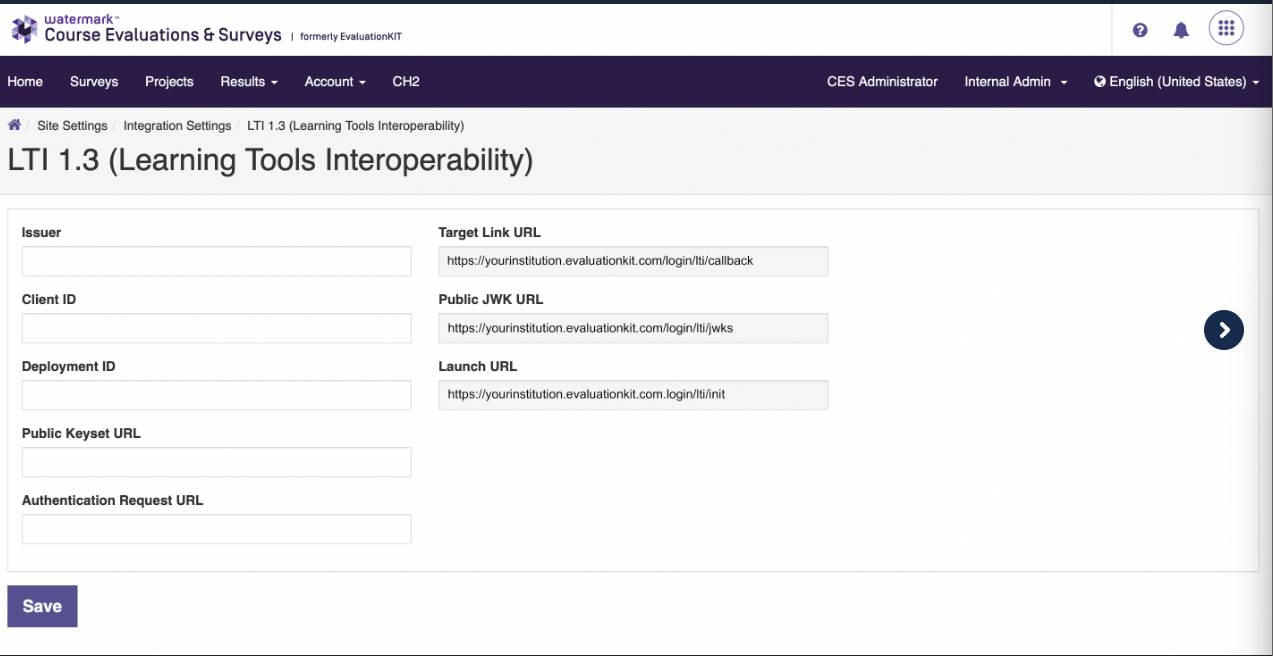Screen dimensions: 1273x656
Task: Click the Authentication Request URL label
Action: [112, 500]
